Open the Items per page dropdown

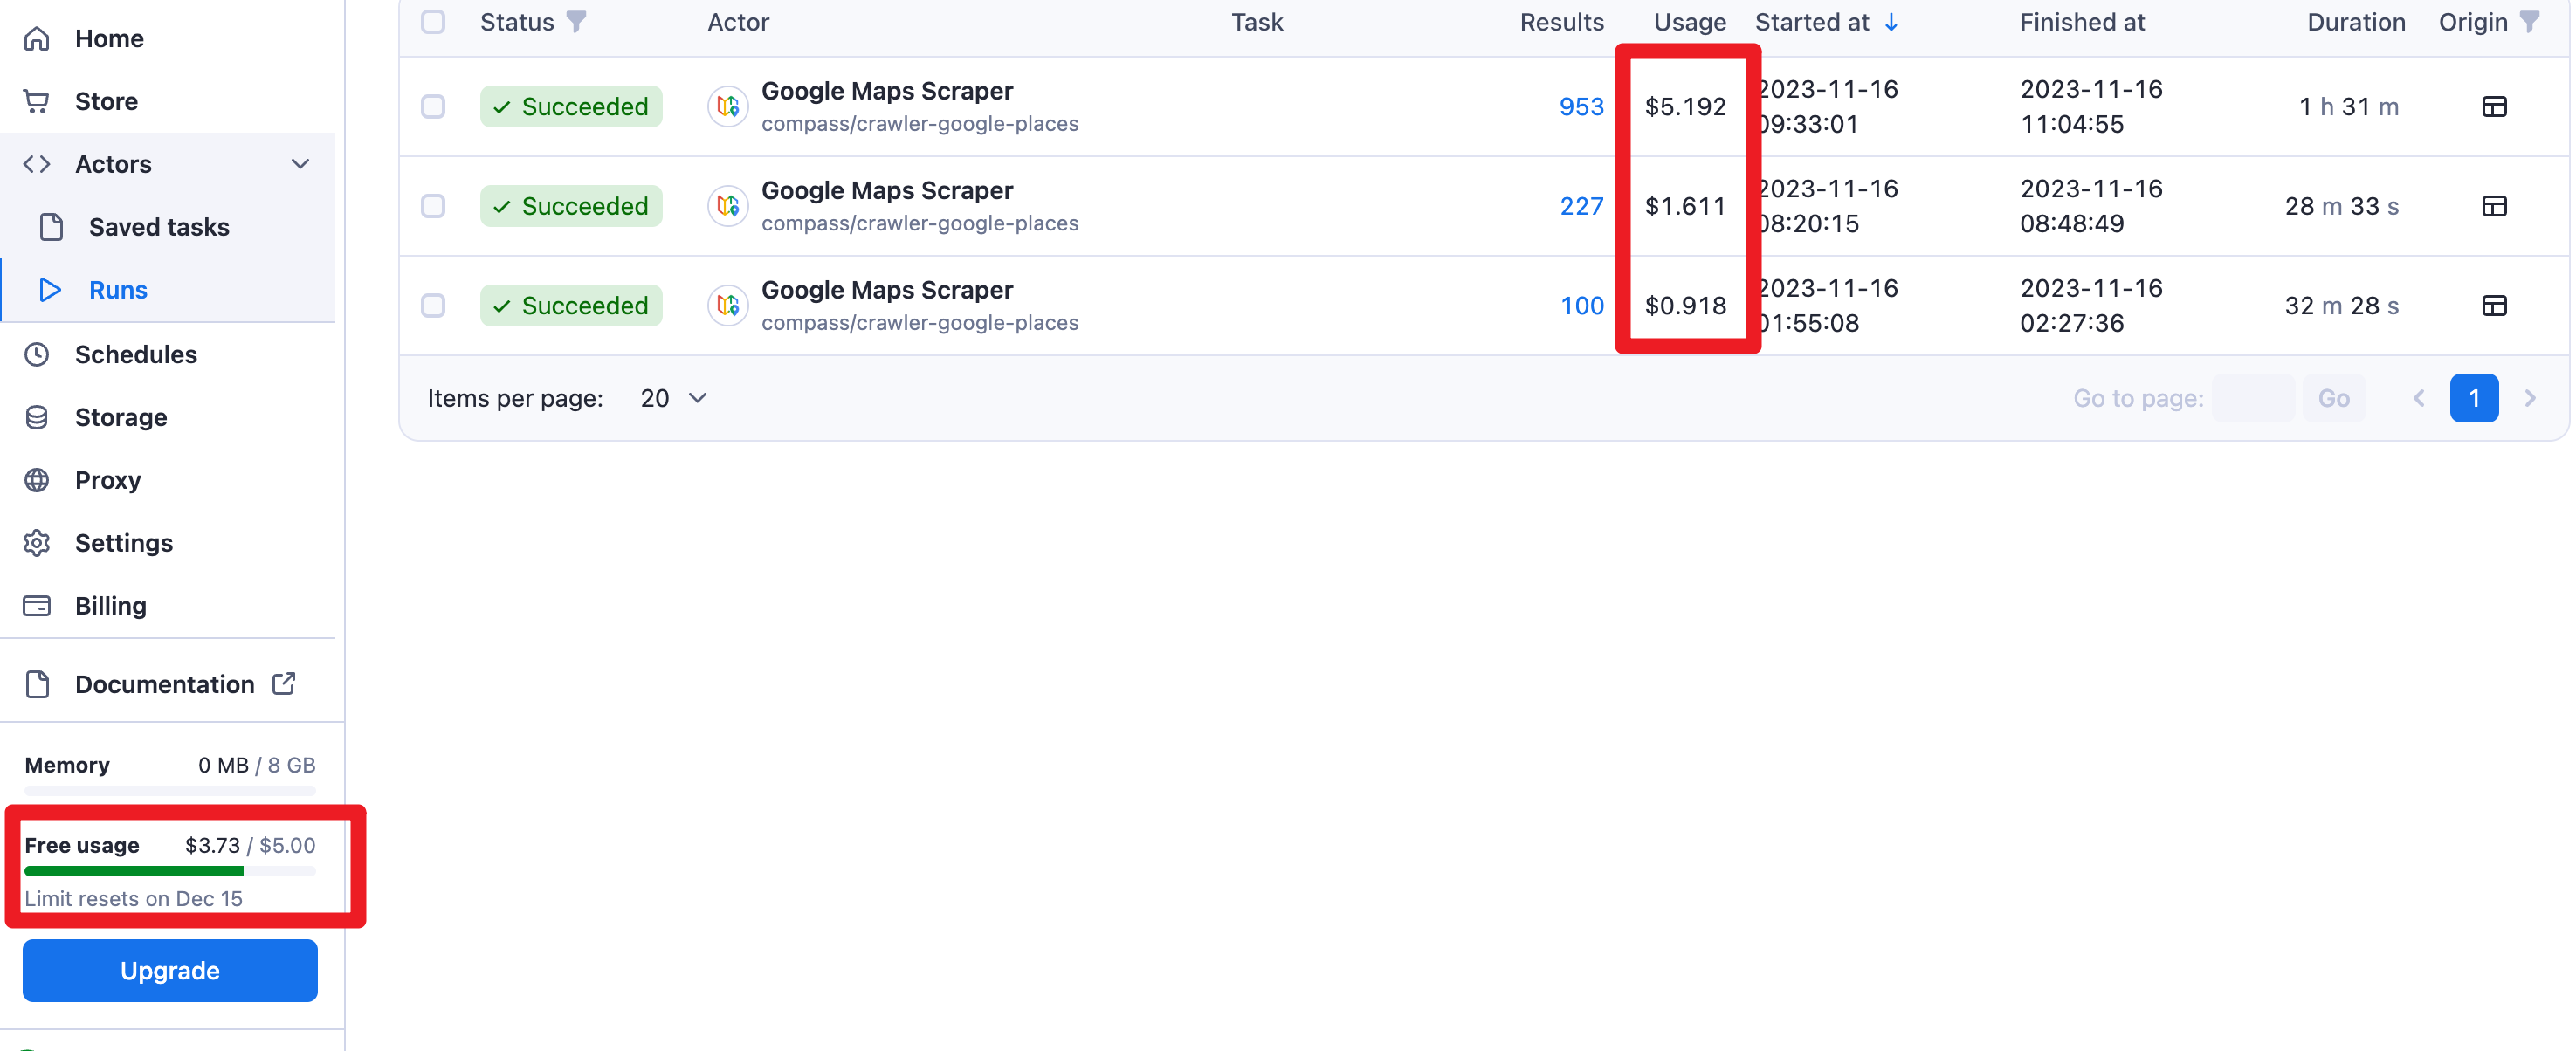coord(673,398)
